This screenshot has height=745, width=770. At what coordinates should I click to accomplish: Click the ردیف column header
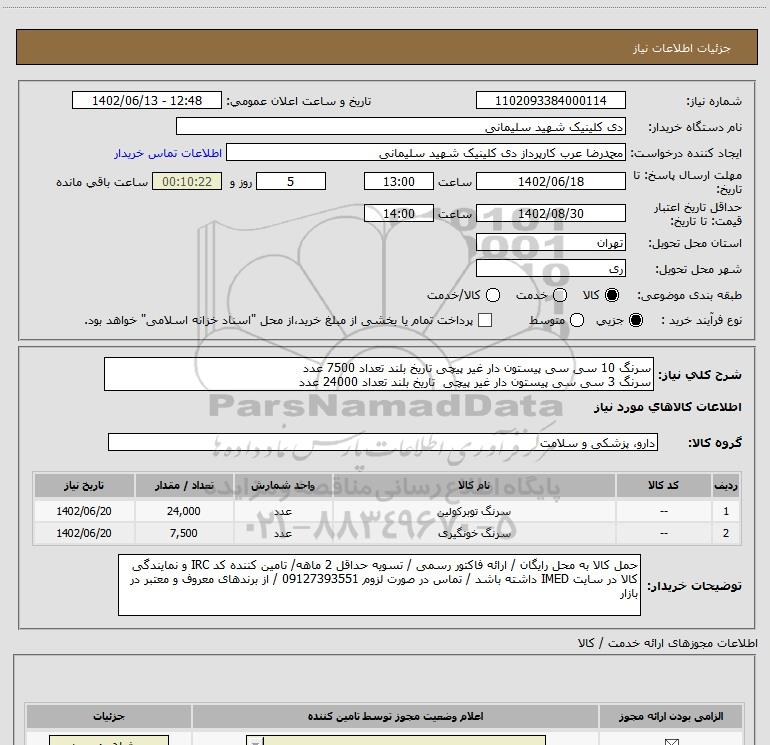[726, 485]
